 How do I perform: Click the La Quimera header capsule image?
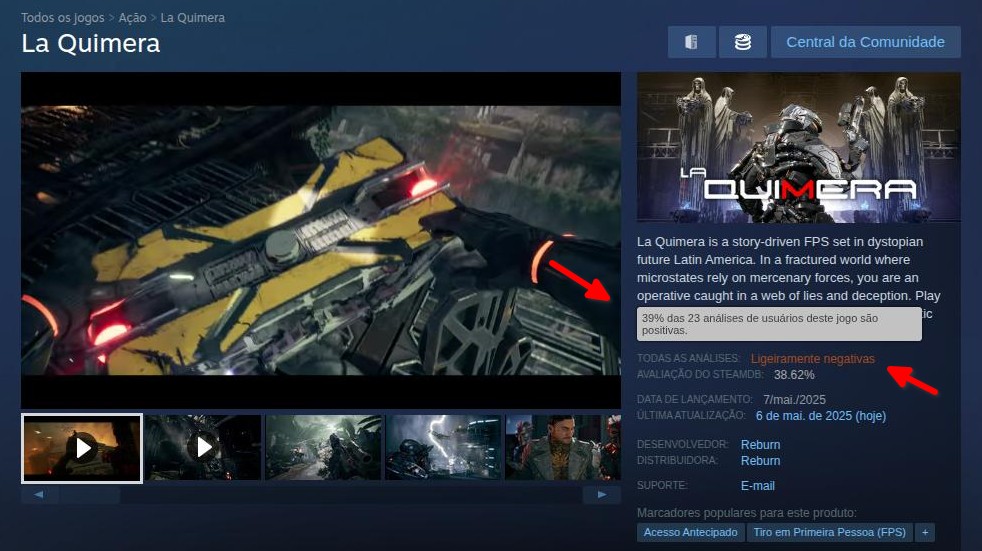799,147
